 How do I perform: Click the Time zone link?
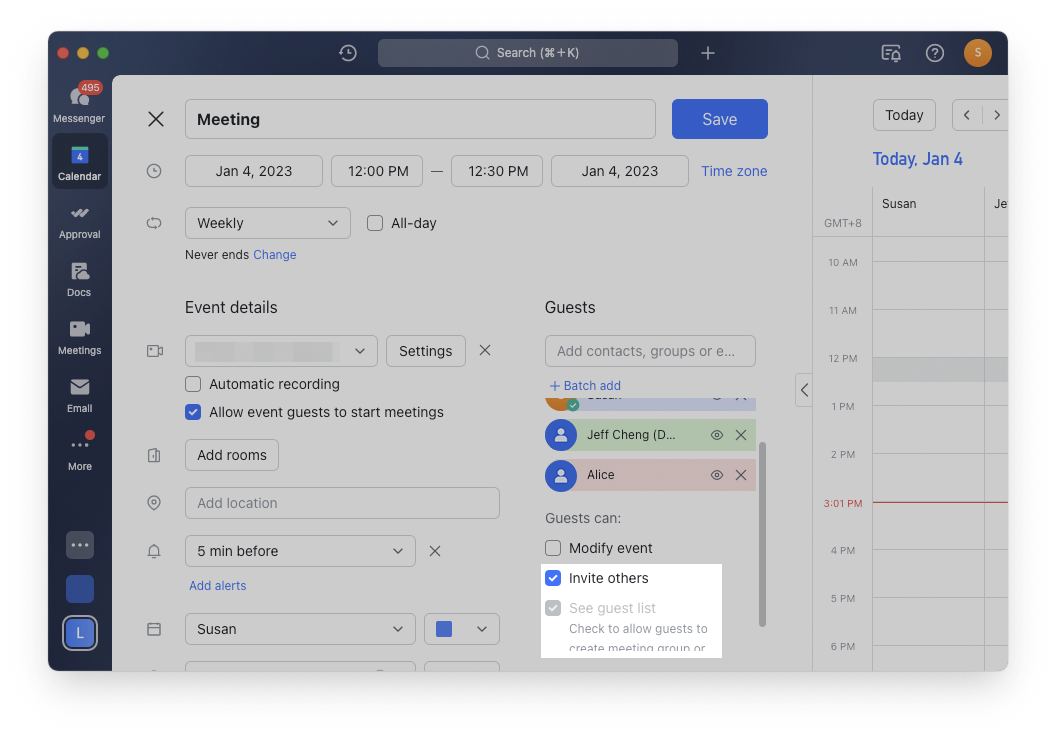tap(734, 171)
